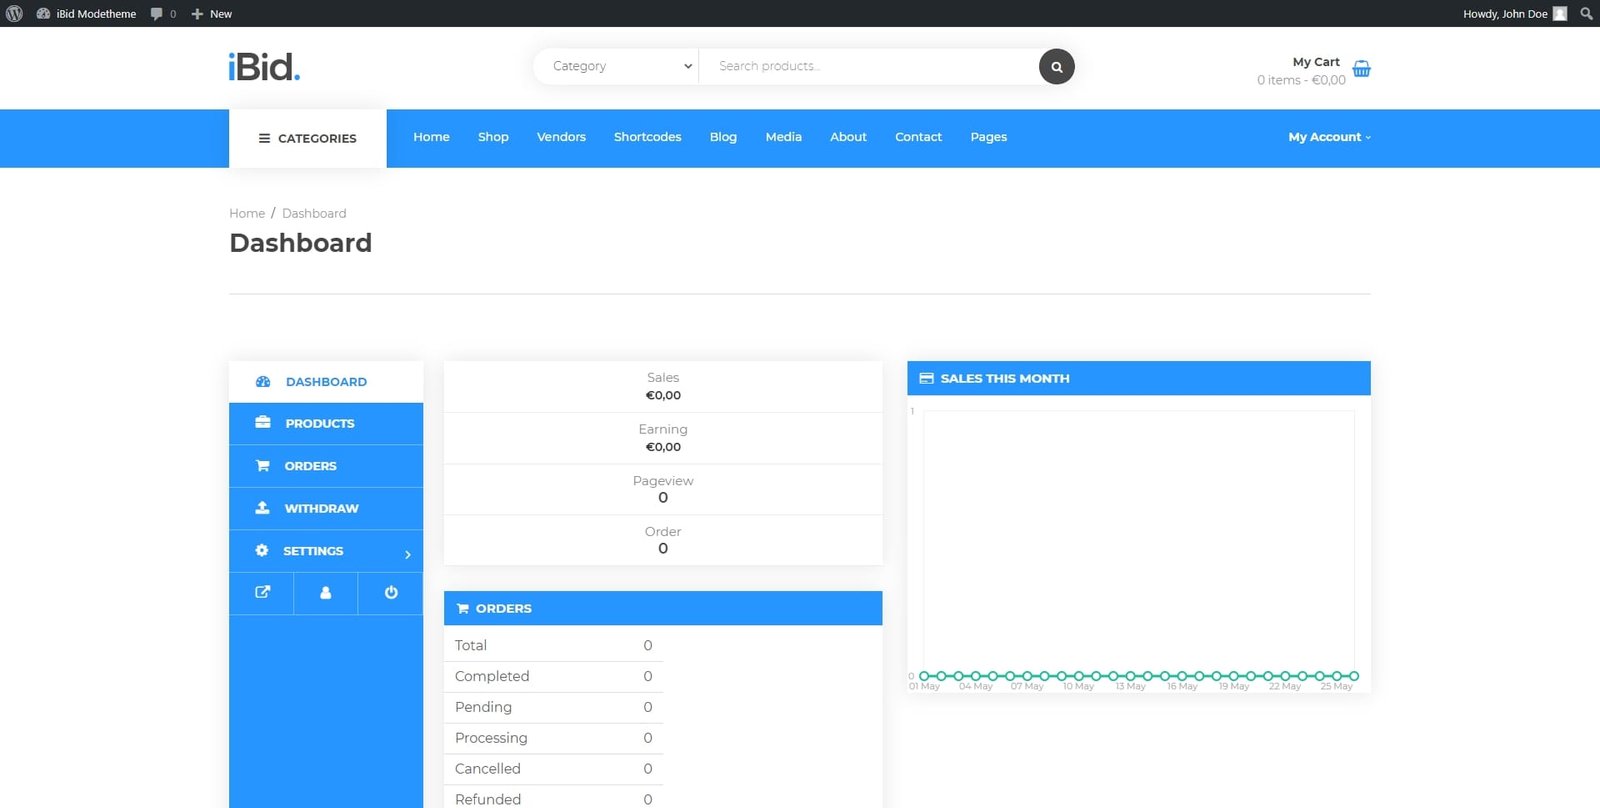Click the round product search button

pos(1057,67)
